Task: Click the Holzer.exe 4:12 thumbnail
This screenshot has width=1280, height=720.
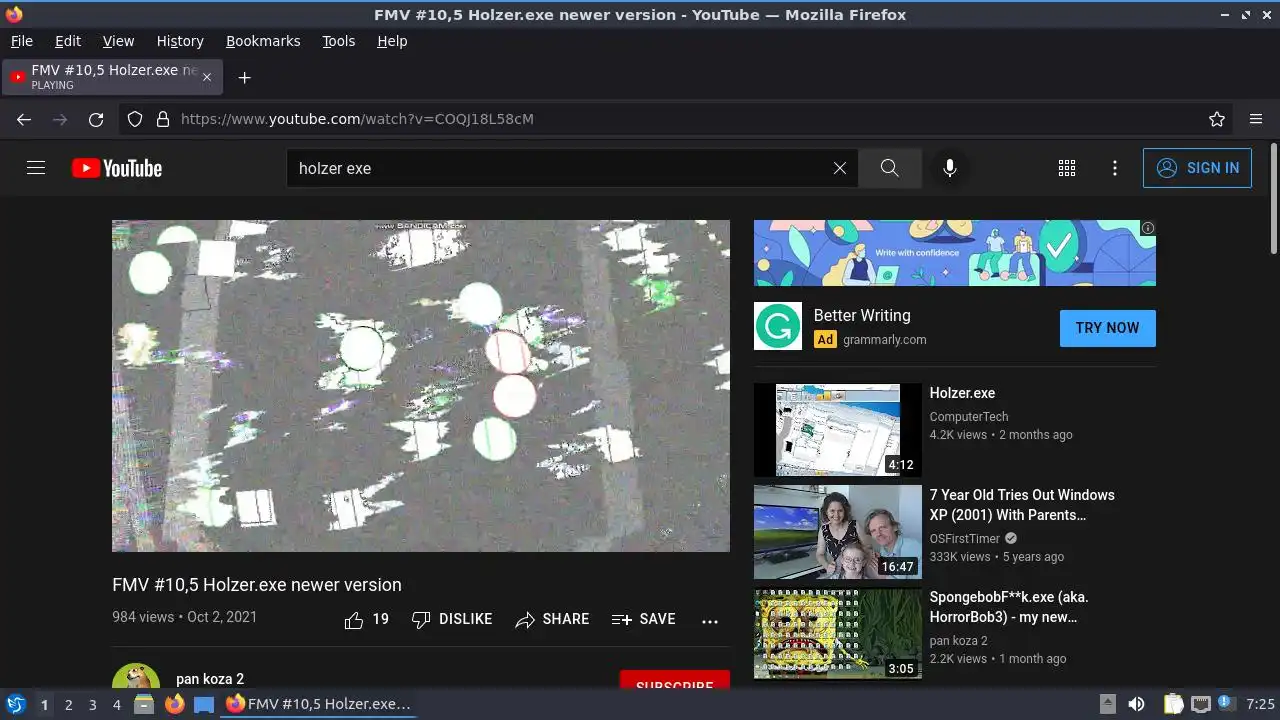Action: 838,430
